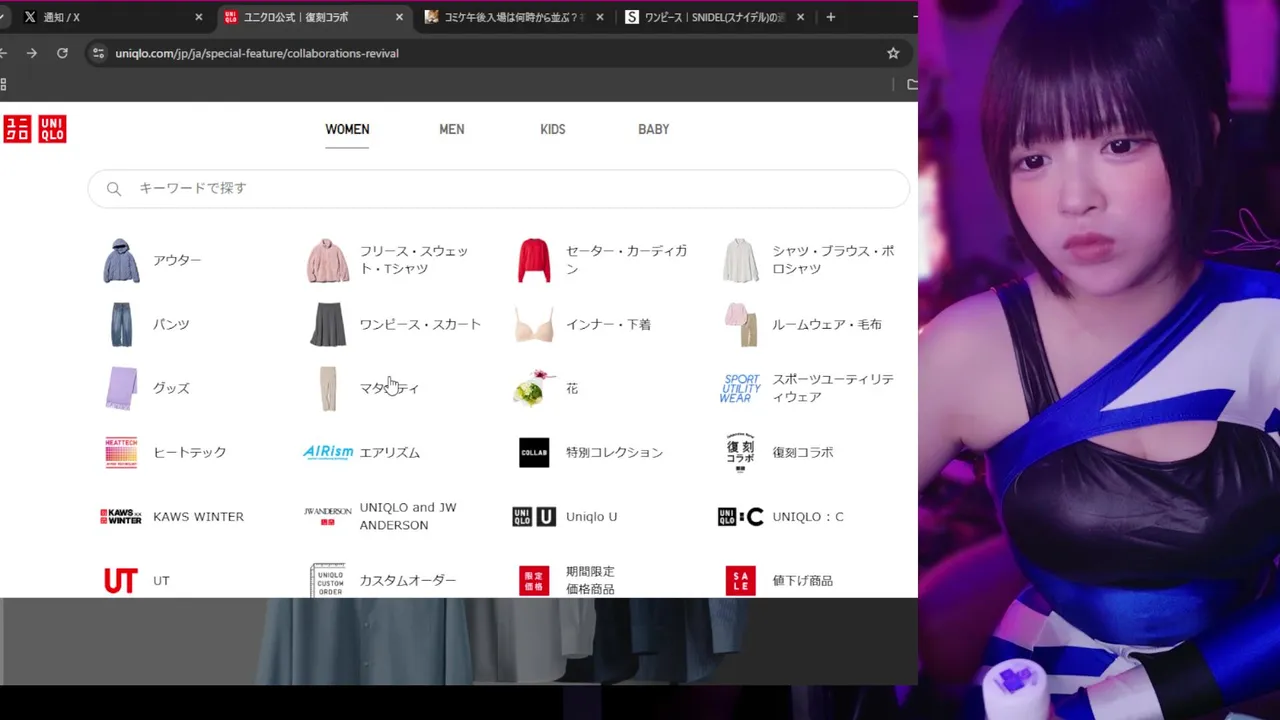1280x720 pixels.
Task: Click the 復刻コラボ logo icon
Action: (741, 452)
